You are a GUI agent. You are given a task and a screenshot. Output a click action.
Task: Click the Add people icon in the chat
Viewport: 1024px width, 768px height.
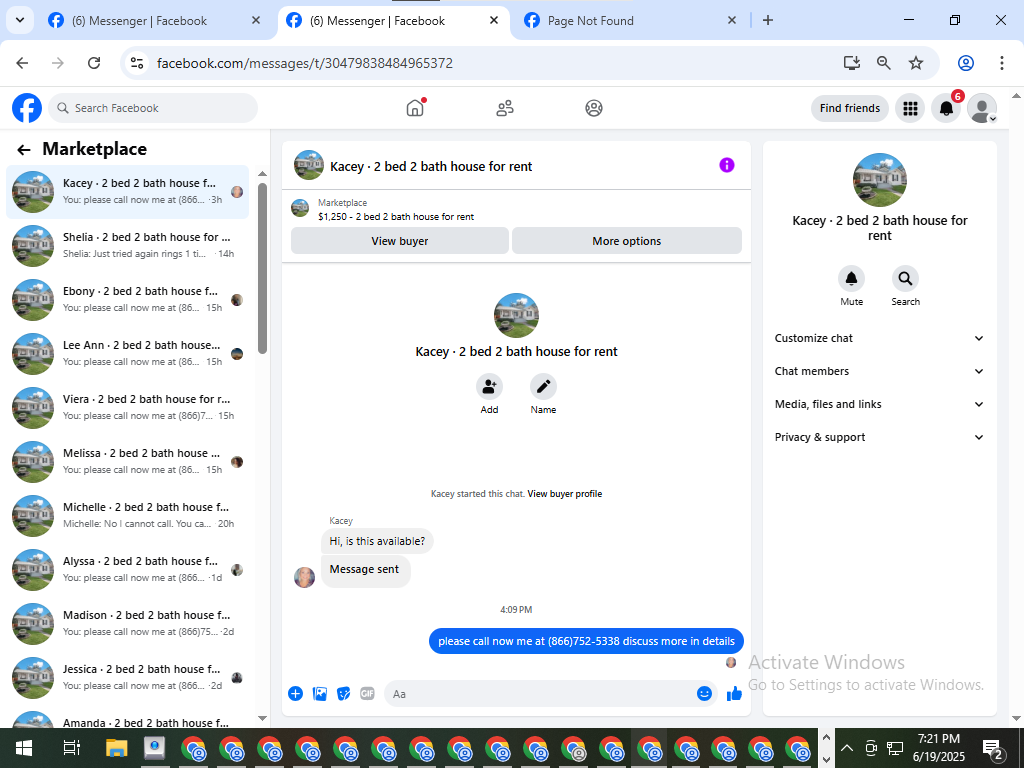click(x=489, y=387)
